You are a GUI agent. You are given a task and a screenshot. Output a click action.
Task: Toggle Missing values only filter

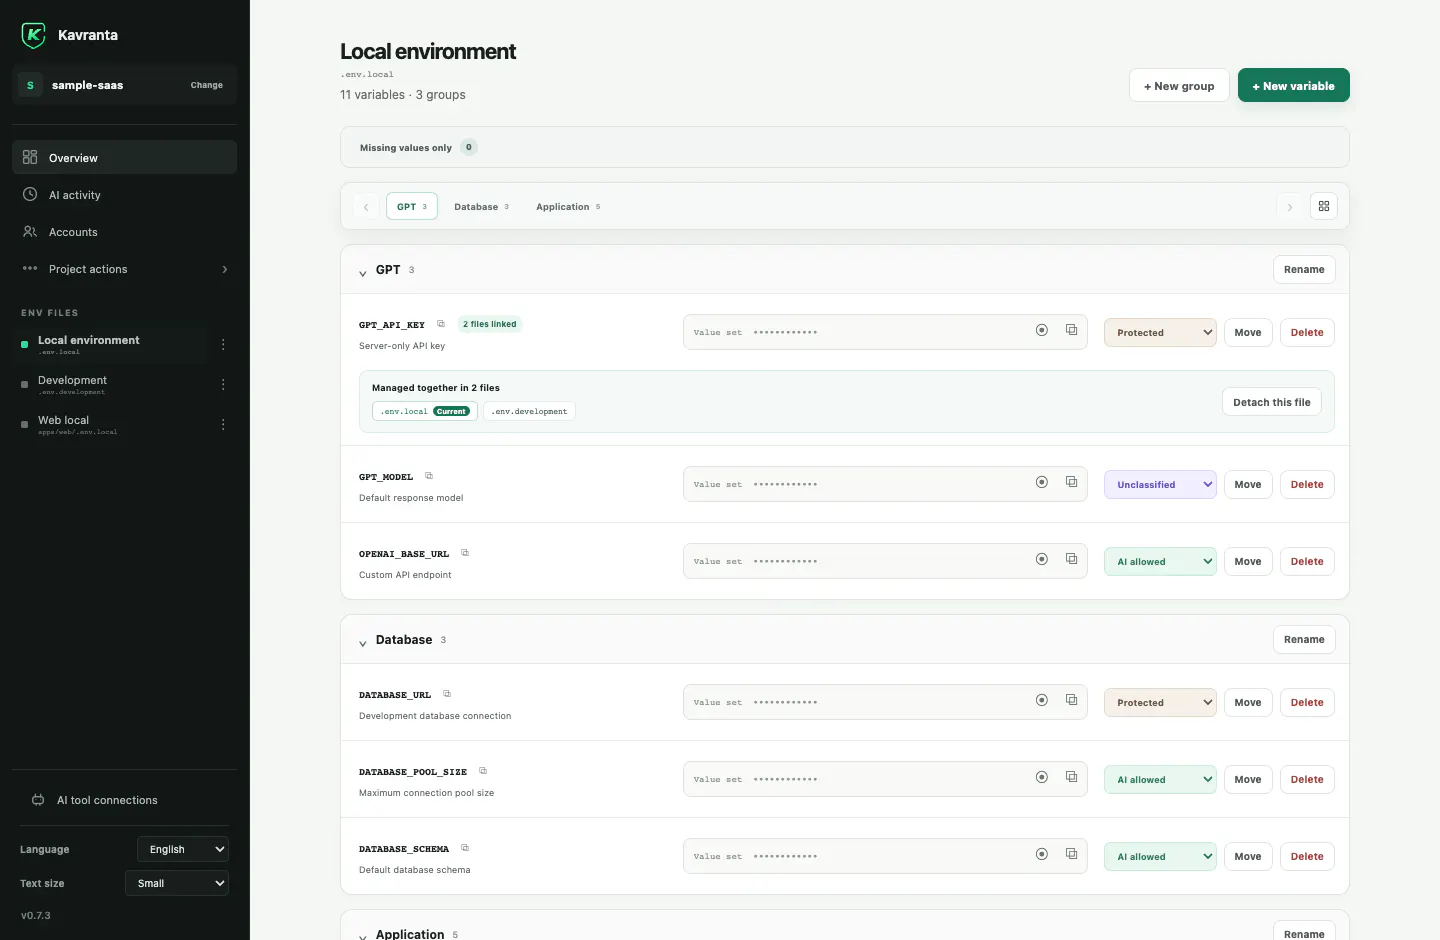click(418, 147)
